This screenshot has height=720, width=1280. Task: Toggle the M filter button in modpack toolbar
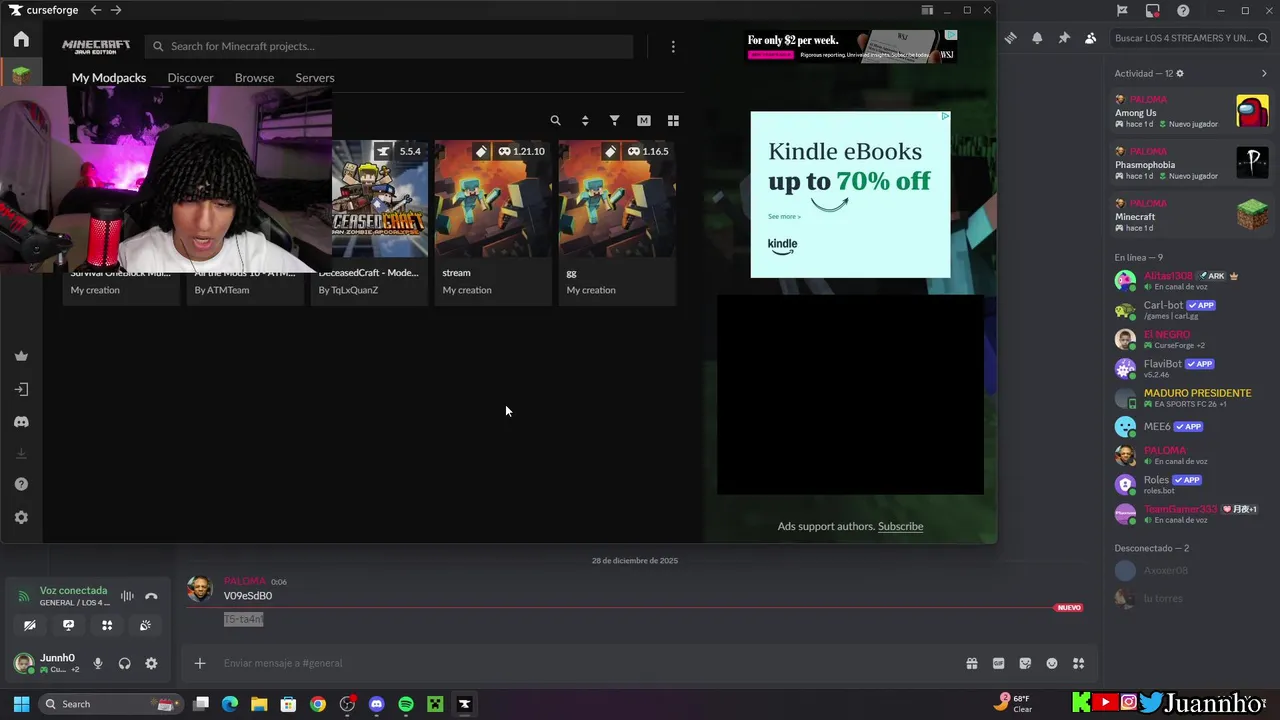(x=644, y=120)
